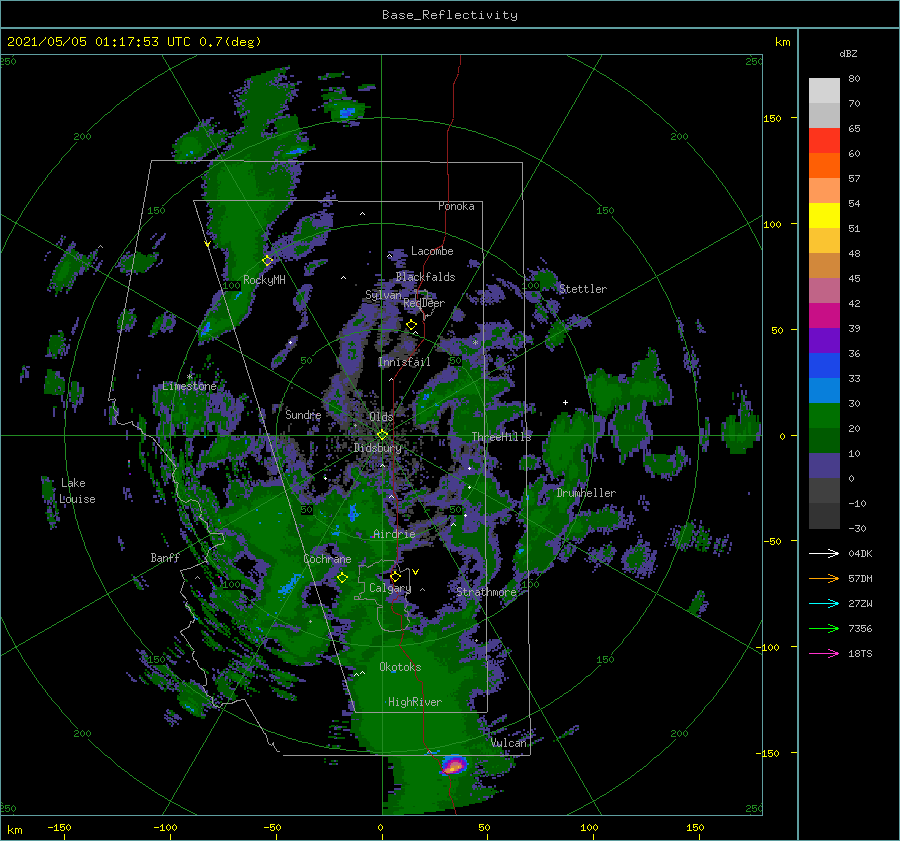Click the Strathmore city label
This screenshot has height=841, width=900.
486,592
